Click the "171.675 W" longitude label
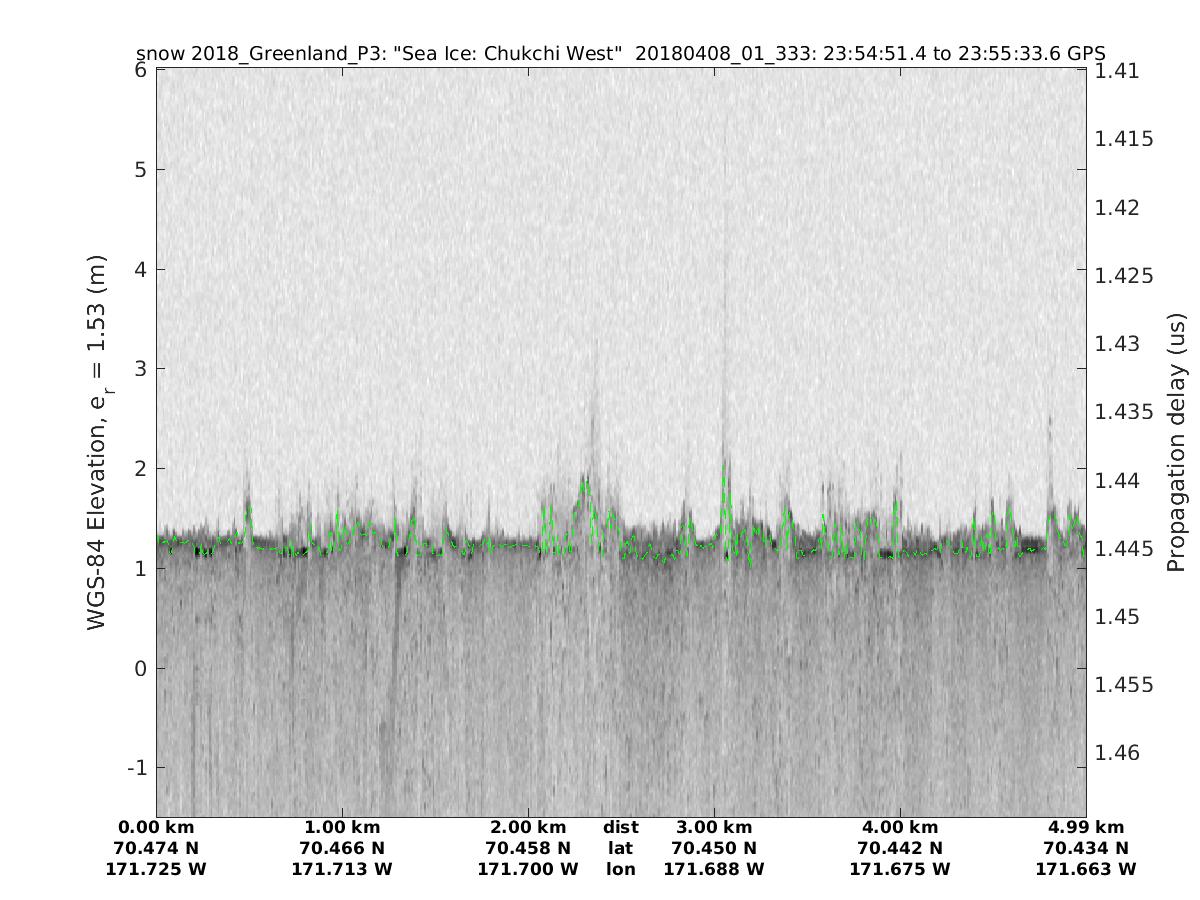 (x=900, y=870)
